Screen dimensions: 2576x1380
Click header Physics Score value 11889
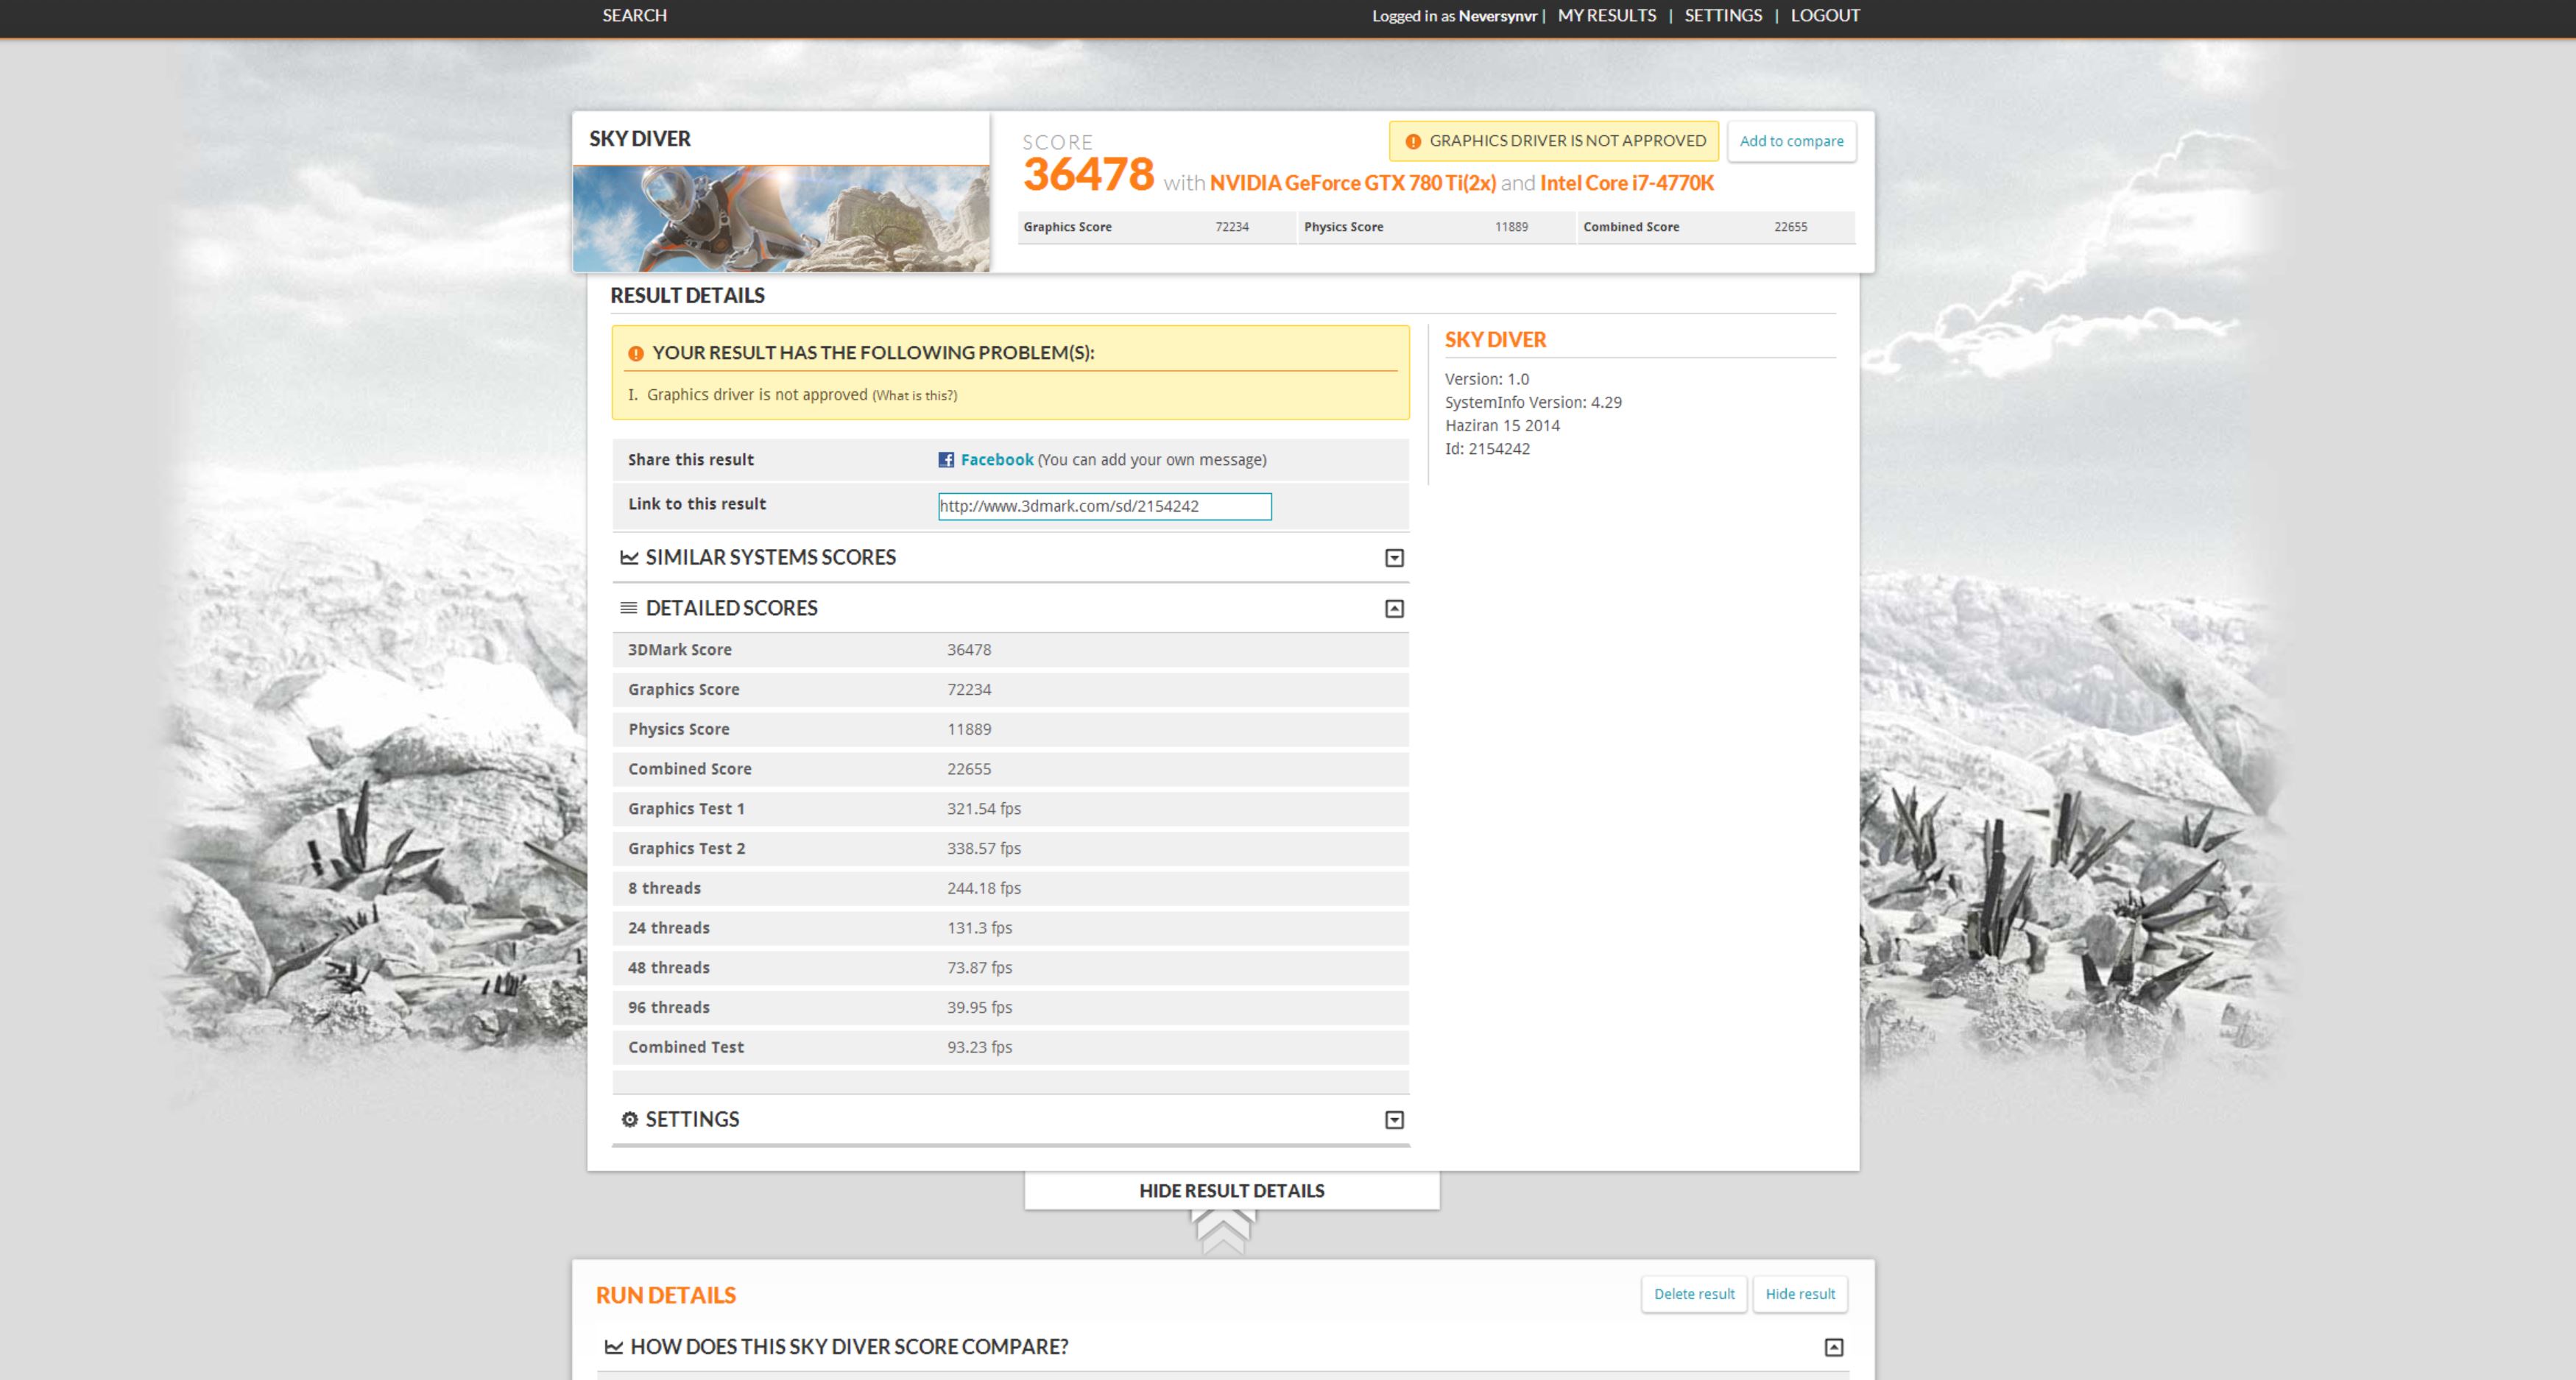[1511, 227]
